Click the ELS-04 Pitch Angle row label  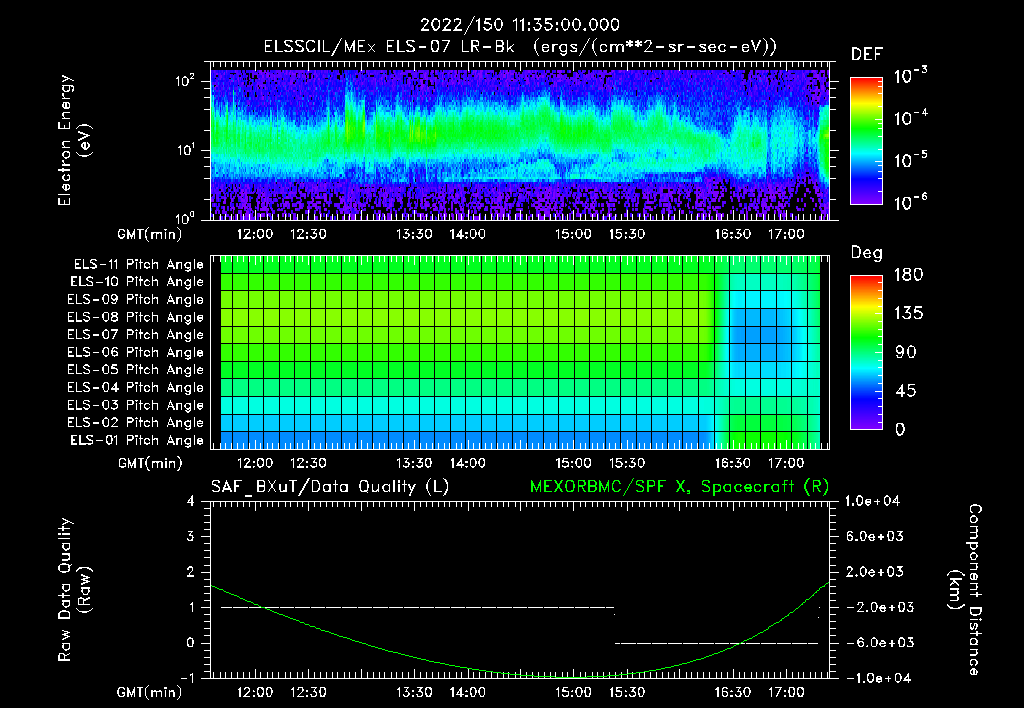click(x=136, y=387)
